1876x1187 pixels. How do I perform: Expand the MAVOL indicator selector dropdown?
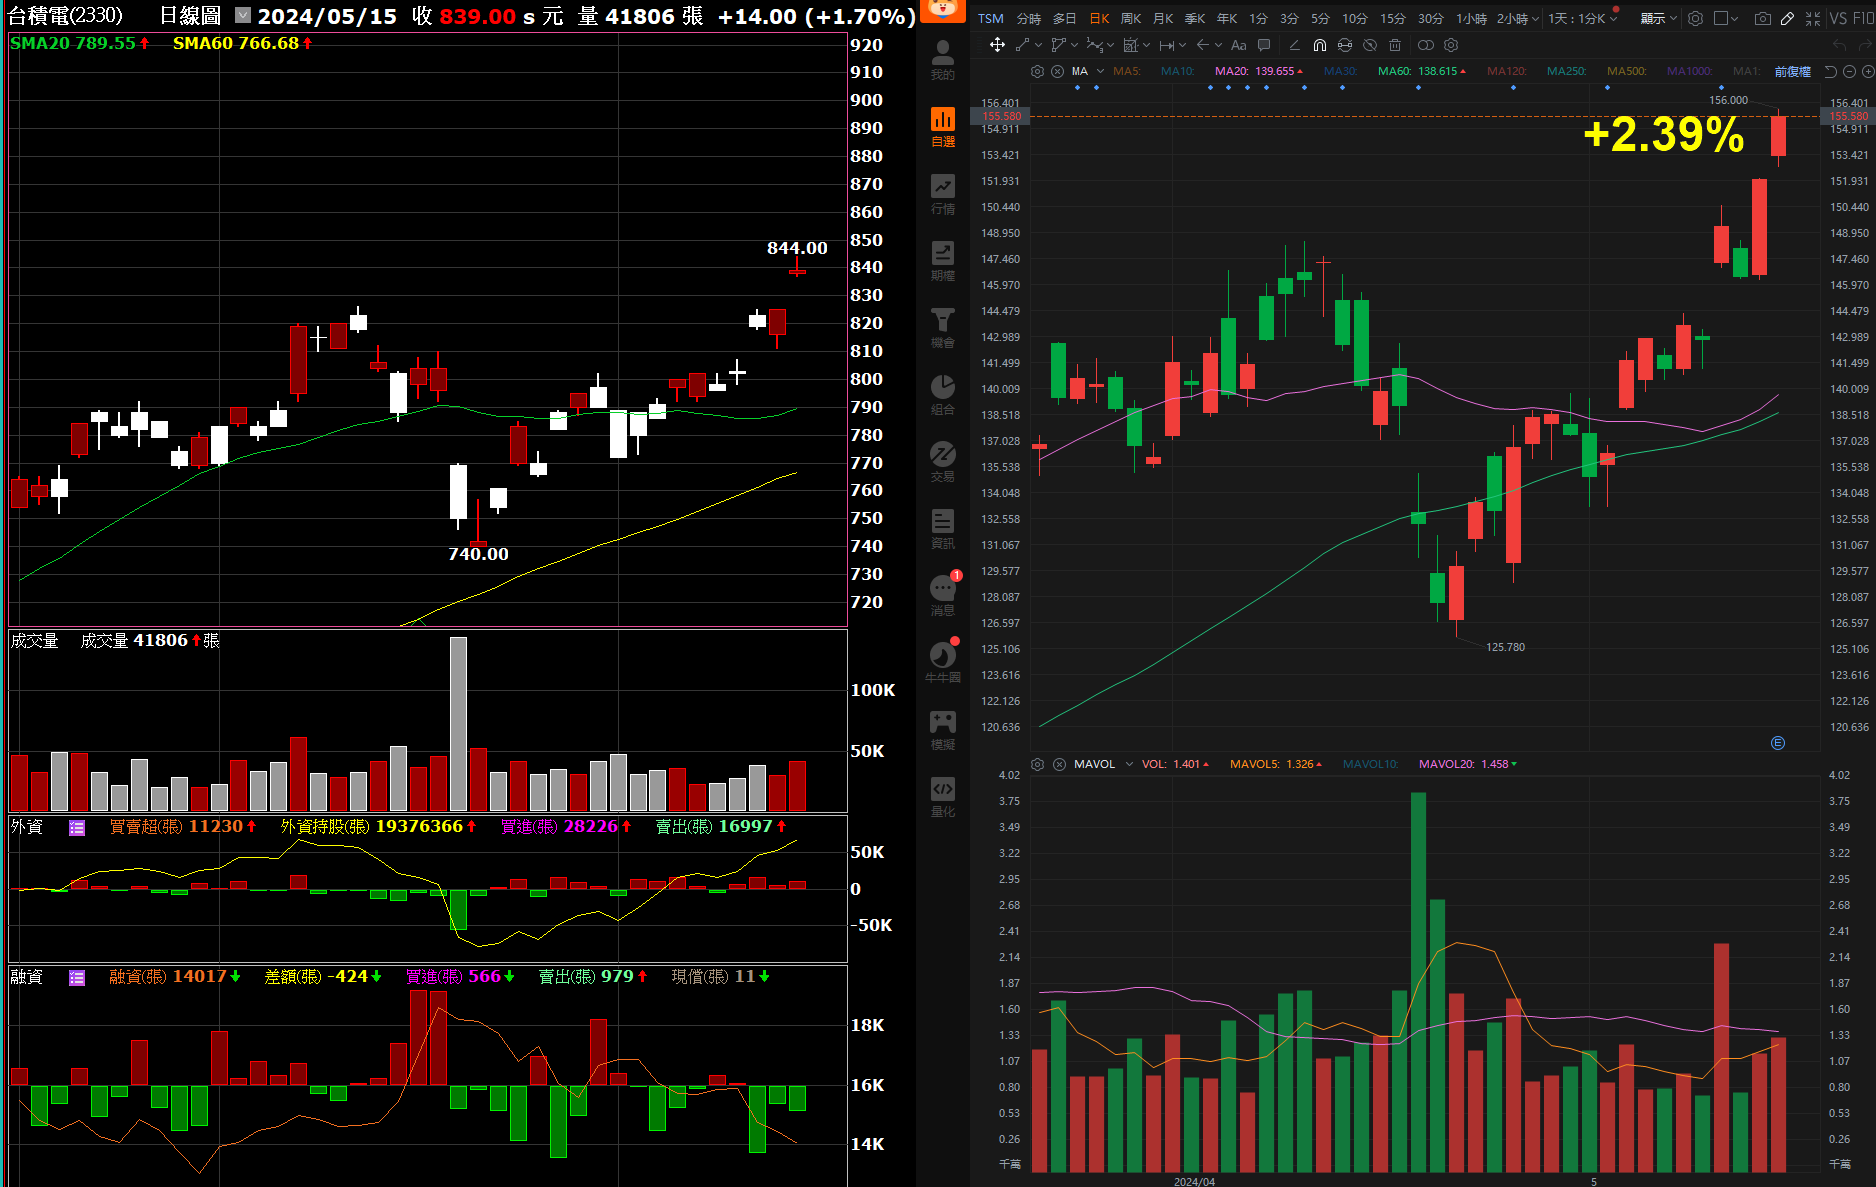(1129, 764)
